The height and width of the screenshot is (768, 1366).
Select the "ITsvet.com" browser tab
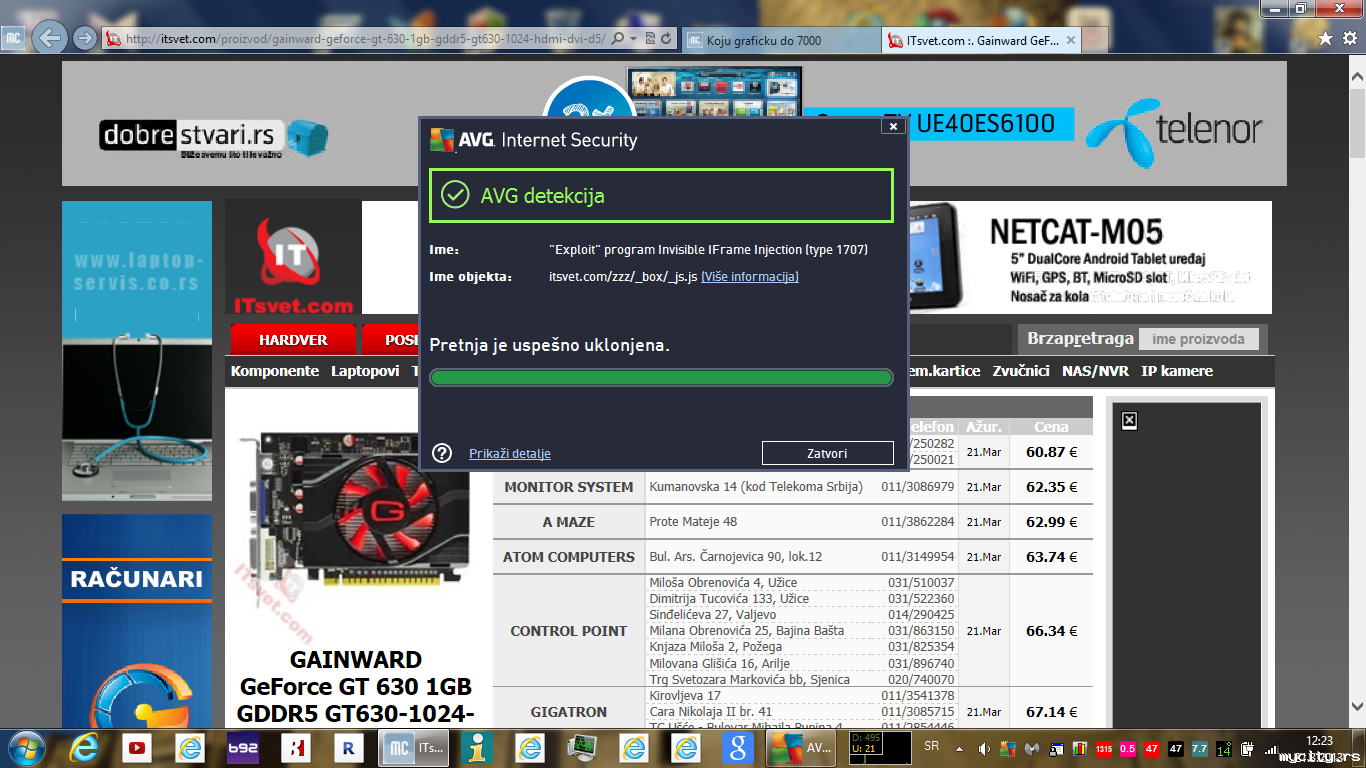[982, 40]
